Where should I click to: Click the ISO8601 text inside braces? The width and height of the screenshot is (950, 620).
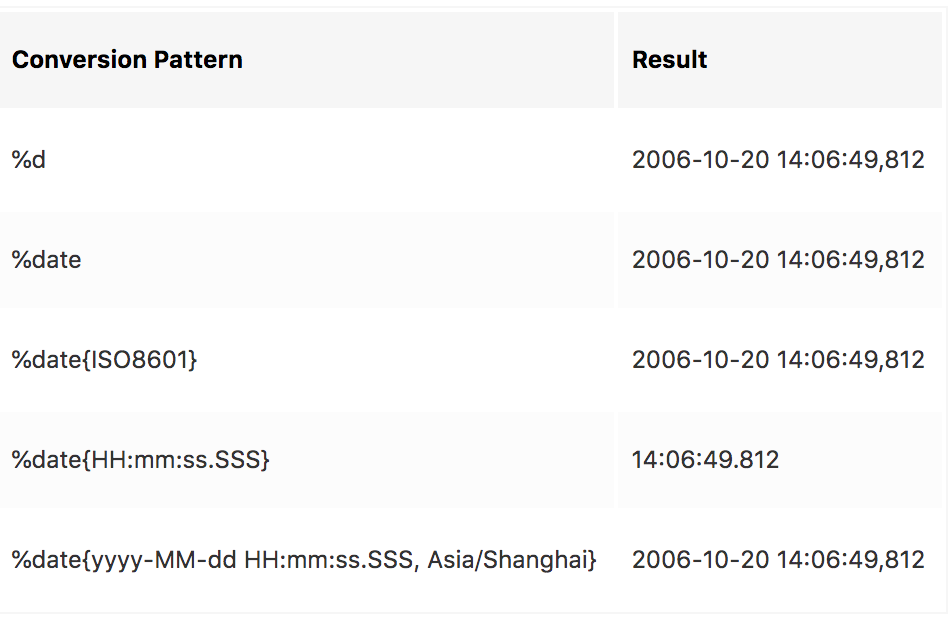(x=141, y=360)
